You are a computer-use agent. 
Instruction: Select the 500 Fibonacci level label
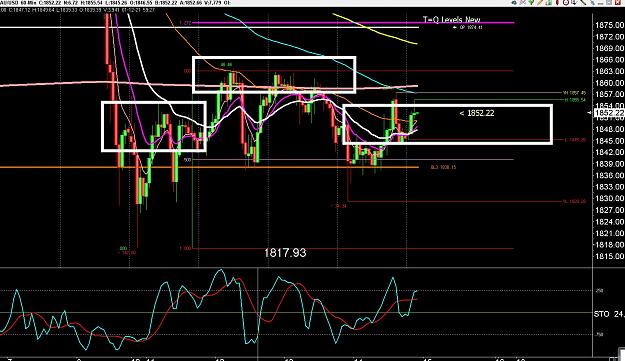click(187, 160)
